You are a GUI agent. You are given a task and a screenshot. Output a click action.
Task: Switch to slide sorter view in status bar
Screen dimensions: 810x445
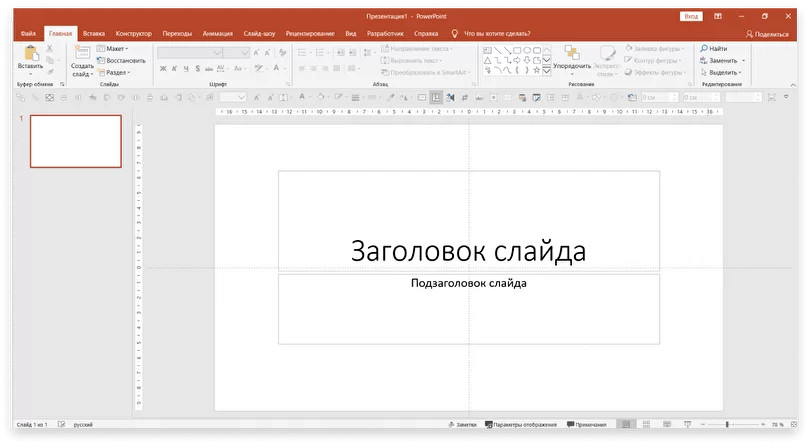[647, 425]
